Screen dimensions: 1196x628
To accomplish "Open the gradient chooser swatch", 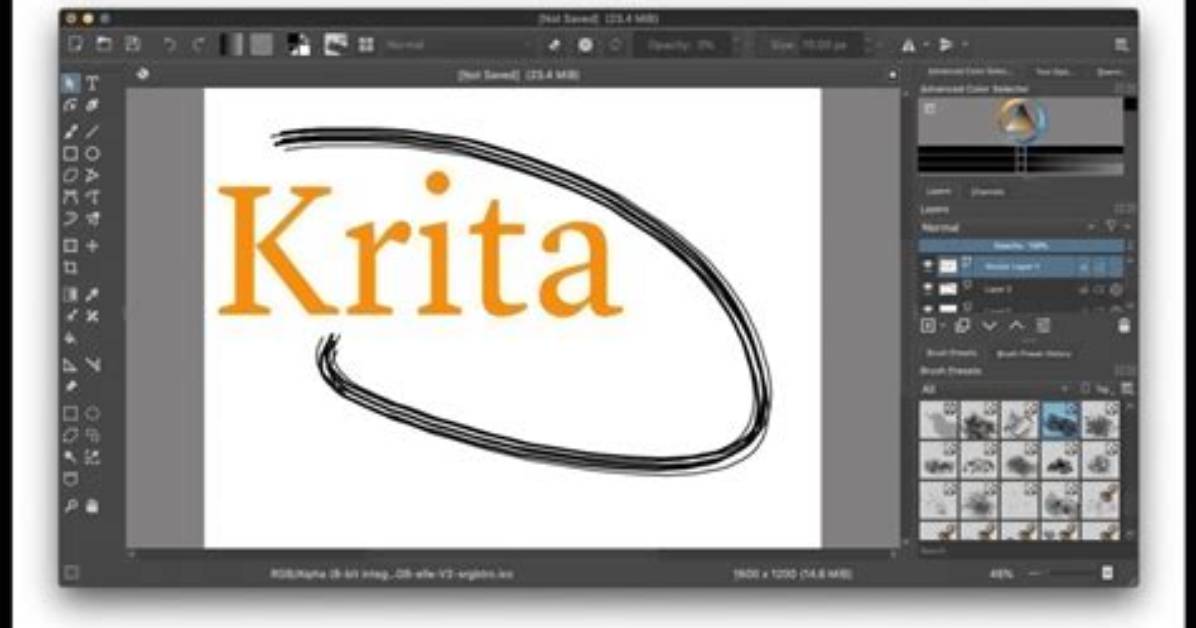I will click(x=231, y=45).
